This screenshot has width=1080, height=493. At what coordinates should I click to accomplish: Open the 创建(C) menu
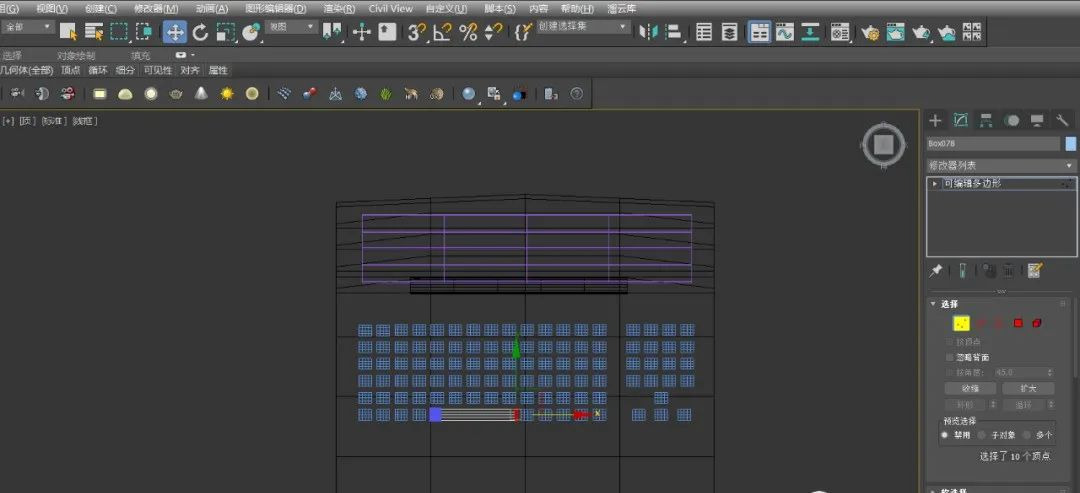(101, 9)
